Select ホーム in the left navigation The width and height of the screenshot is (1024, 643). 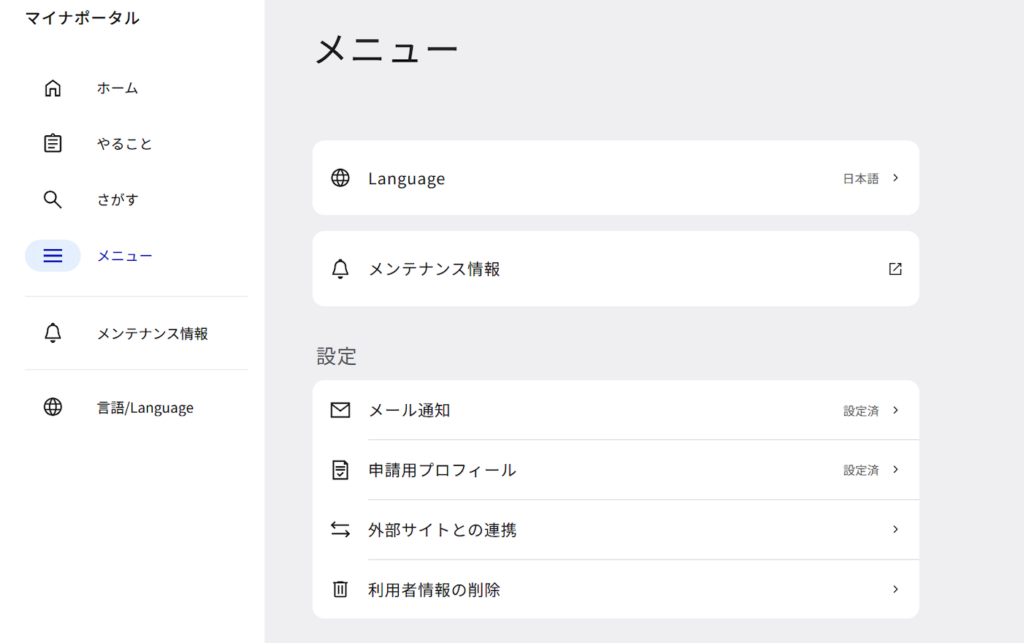click(117, 88)
